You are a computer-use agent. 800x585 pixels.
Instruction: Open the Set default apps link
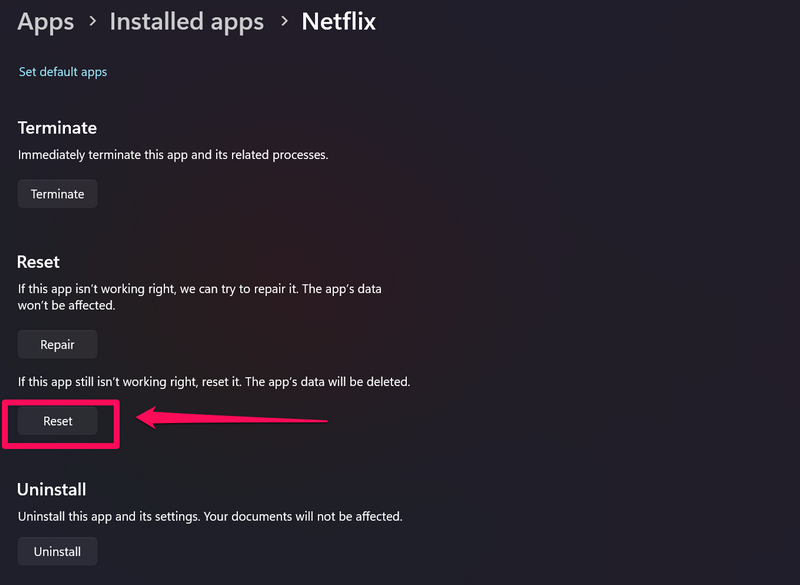[x=63, y=72]
